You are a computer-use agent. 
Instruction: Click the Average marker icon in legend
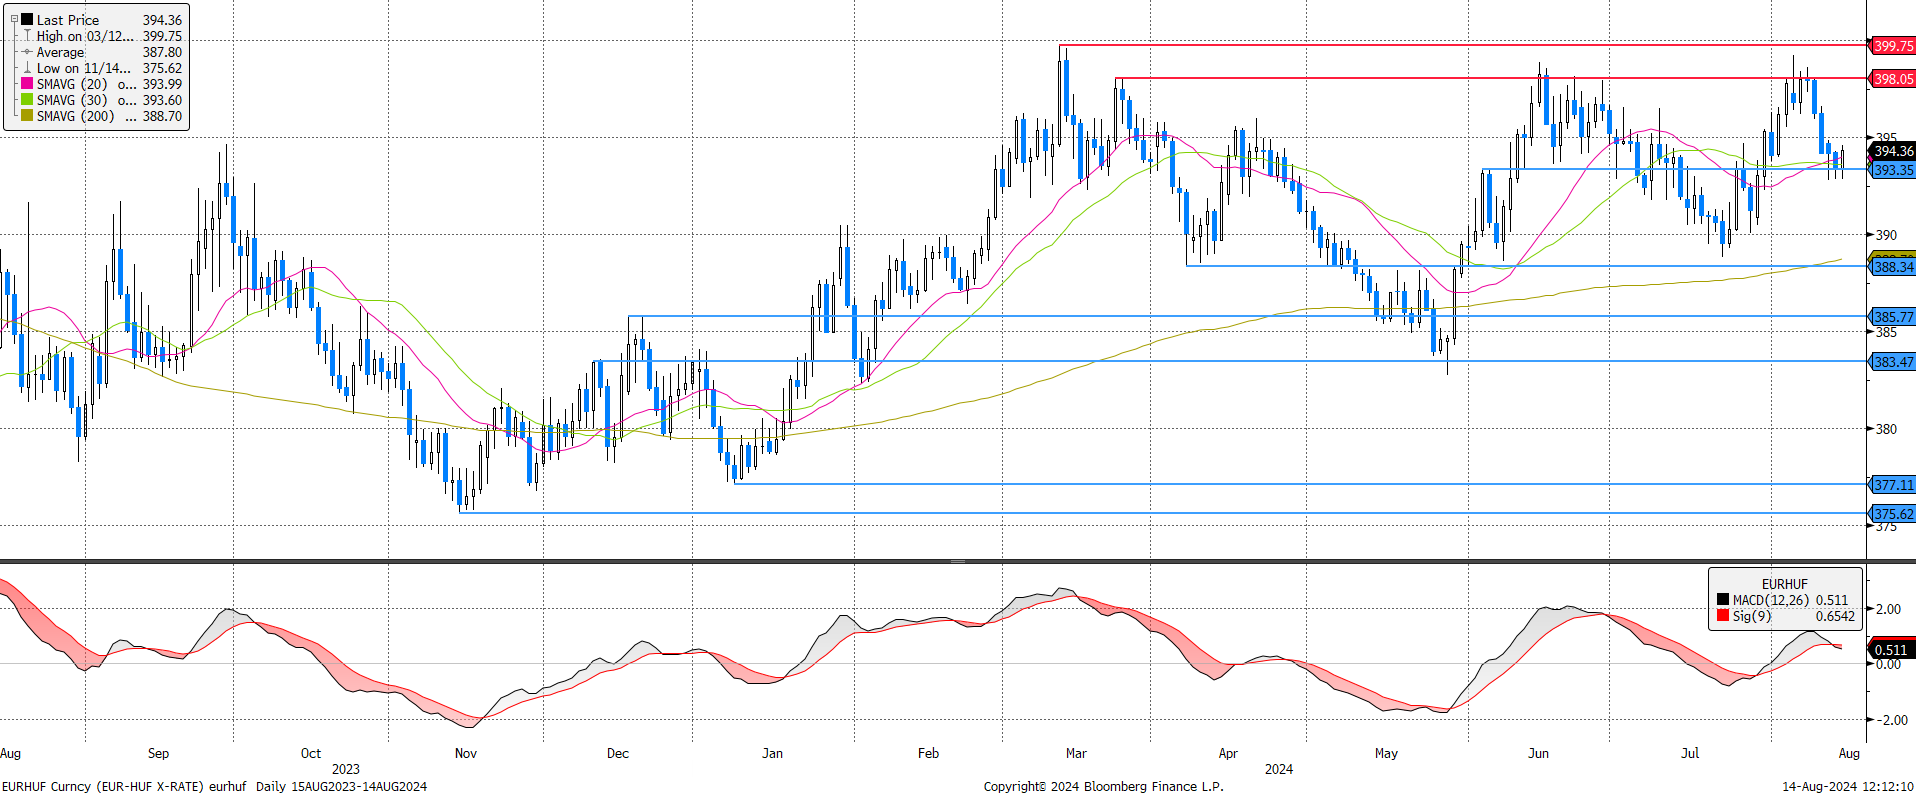(x=27, y=52)
